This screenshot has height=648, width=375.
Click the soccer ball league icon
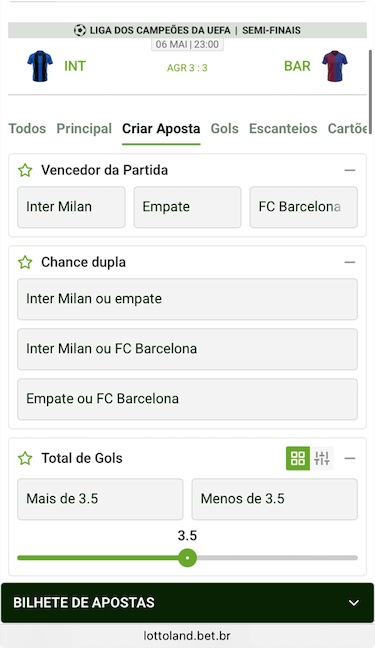80,30
